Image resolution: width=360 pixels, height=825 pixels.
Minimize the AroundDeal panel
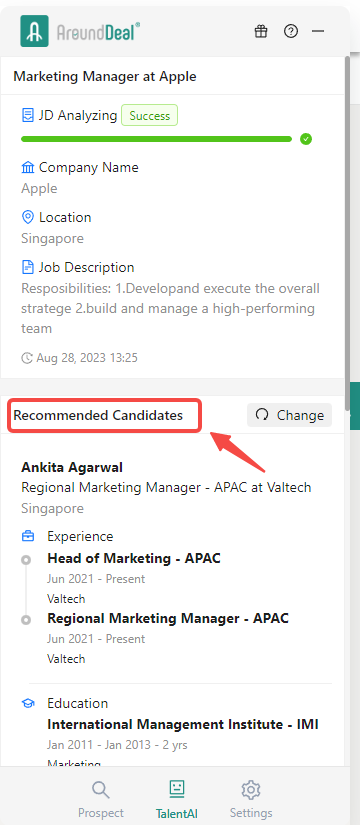(318, 31)
